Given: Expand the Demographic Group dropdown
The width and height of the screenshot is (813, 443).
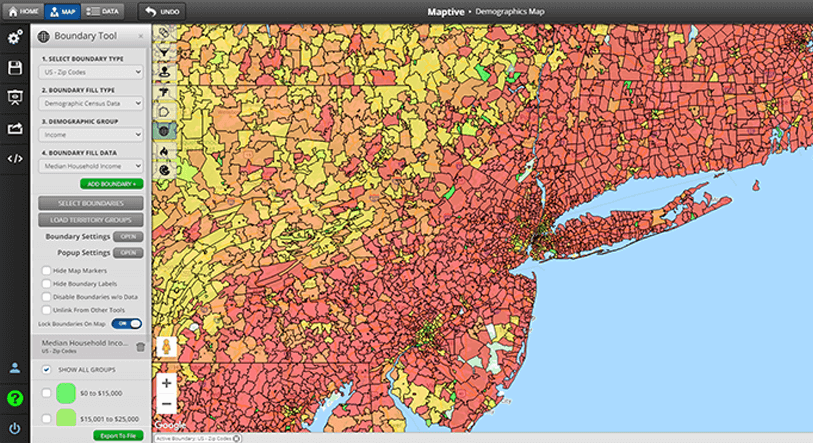Looking at the screenshot, I should 91,135.
